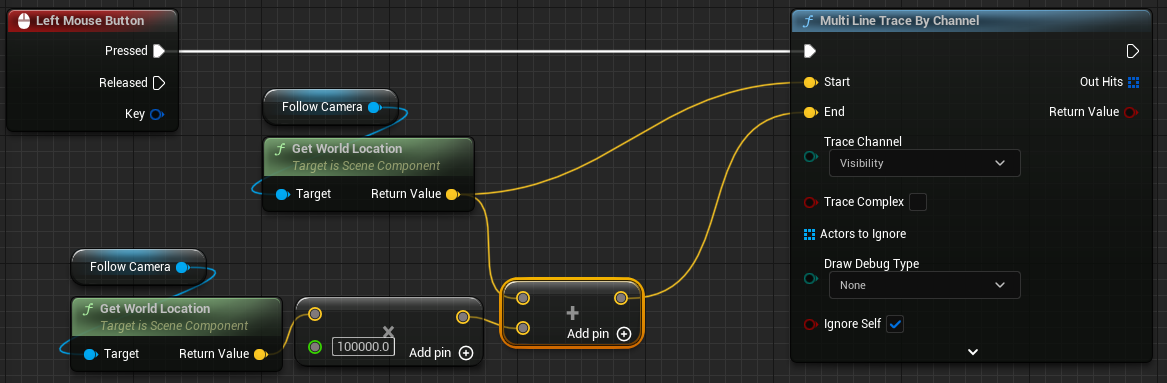Click the Draw Debug Type input pin

point(810,279)
